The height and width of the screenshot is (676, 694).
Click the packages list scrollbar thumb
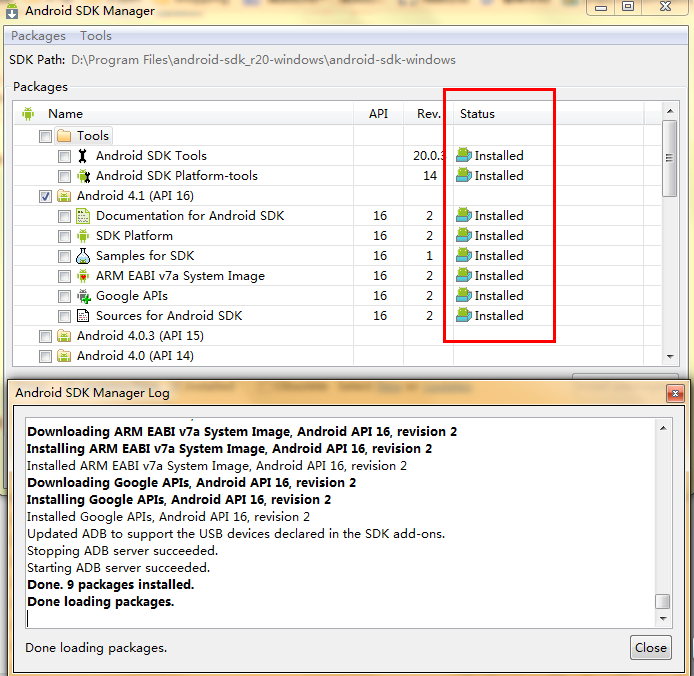click(670, 158)
